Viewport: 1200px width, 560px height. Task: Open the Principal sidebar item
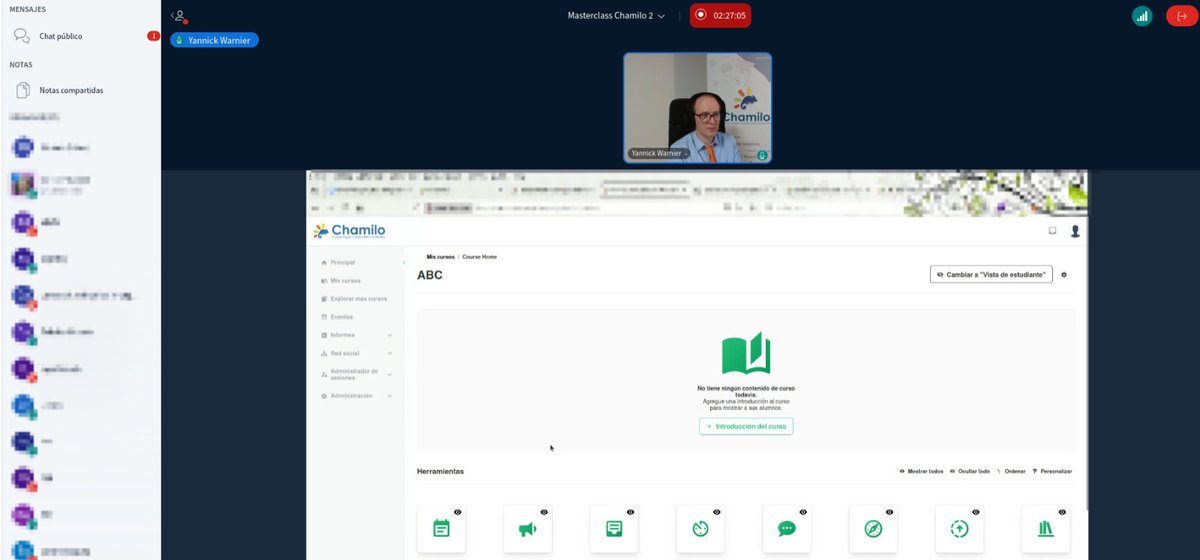tap(342, 262)
